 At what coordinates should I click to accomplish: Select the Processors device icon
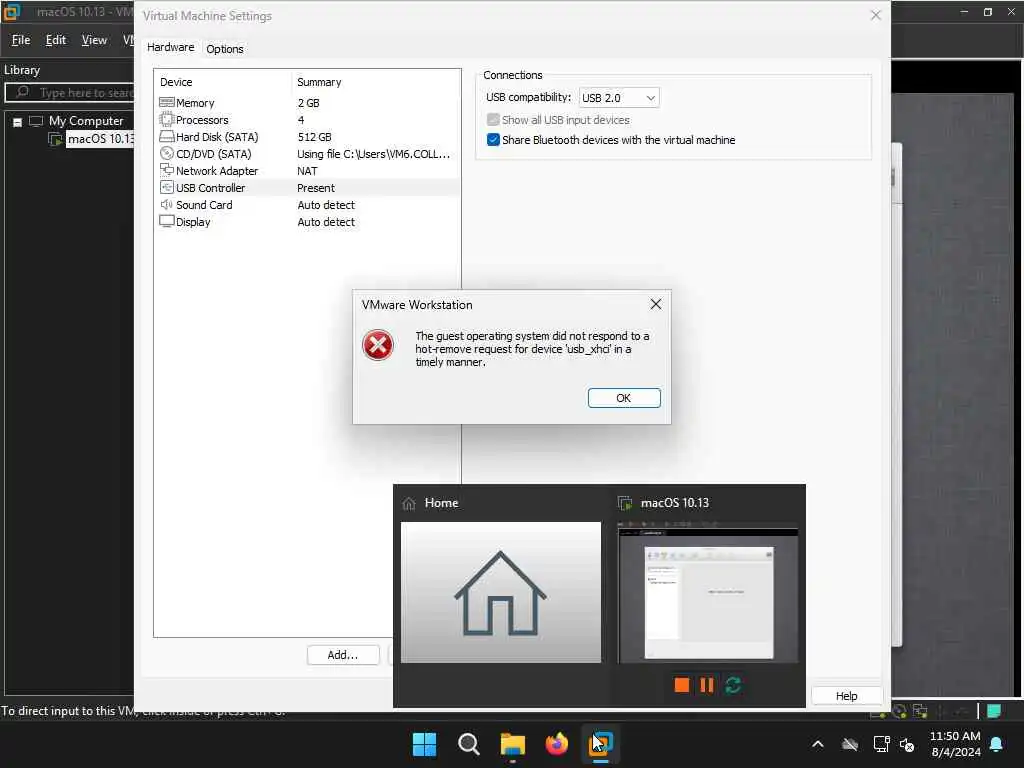(x=167, y=120)
